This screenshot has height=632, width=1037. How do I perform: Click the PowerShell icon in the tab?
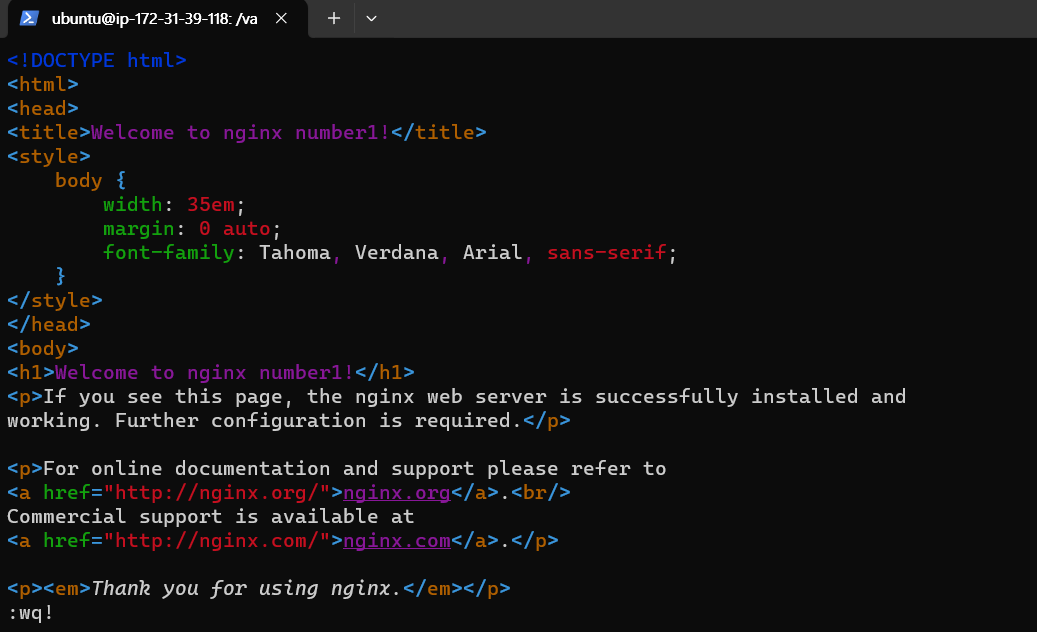pyautogui.click(x=28, y=18)
